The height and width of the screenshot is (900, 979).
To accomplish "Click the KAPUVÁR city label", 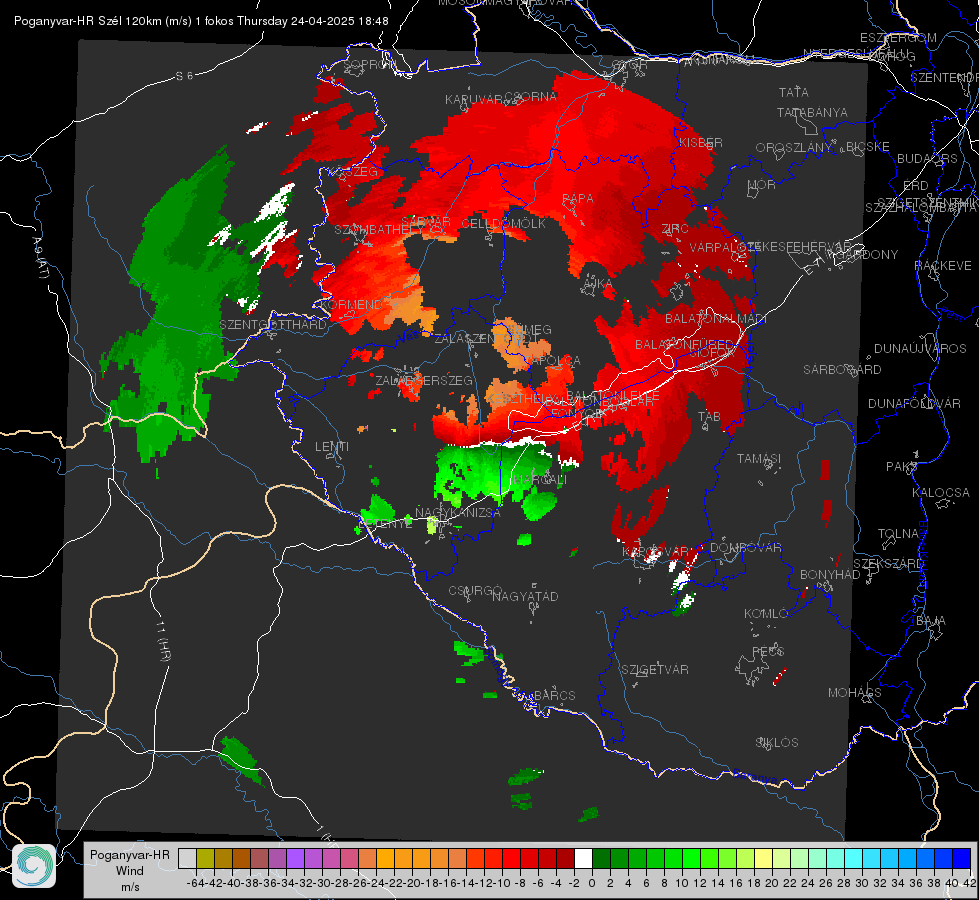I will [x=474, y=100].
